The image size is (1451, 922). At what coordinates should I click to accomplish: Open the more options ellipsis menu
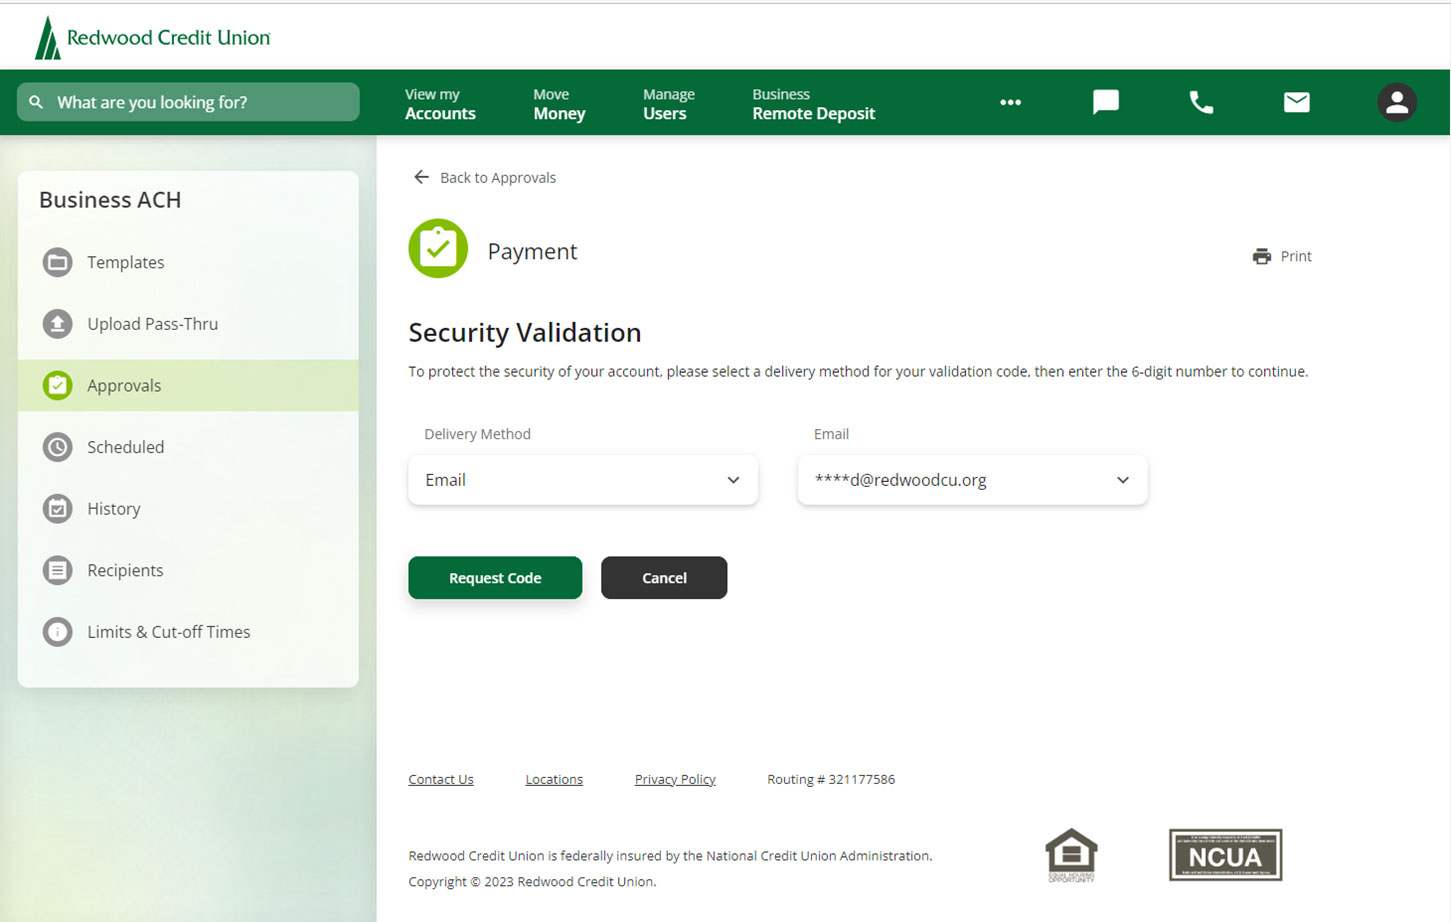[x=1010, y=102]
